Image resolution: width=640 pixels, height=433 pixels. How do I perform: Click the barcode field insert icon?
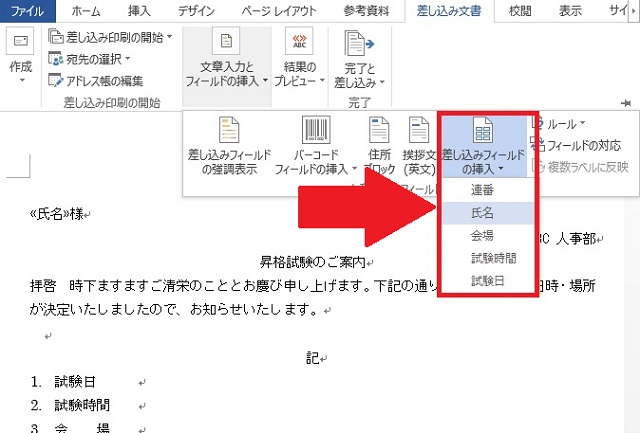pos(315,131)
